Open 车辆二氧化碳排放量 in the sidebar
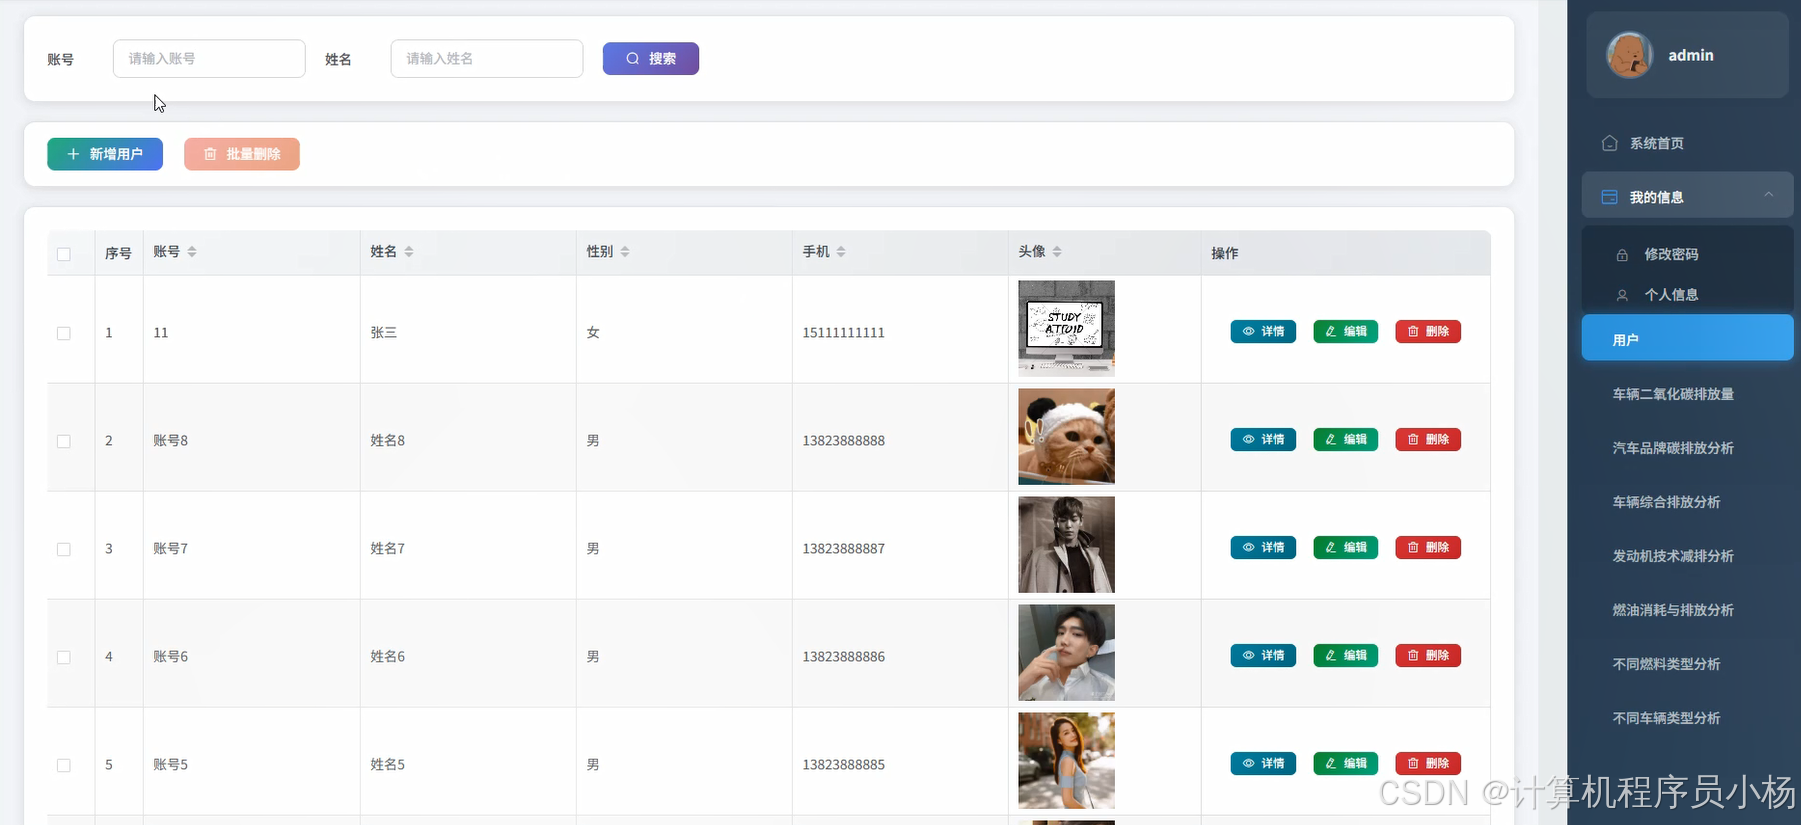The width and height of the screenshot is (1801, 825). pyautogui.click(x=1672, y=394)
